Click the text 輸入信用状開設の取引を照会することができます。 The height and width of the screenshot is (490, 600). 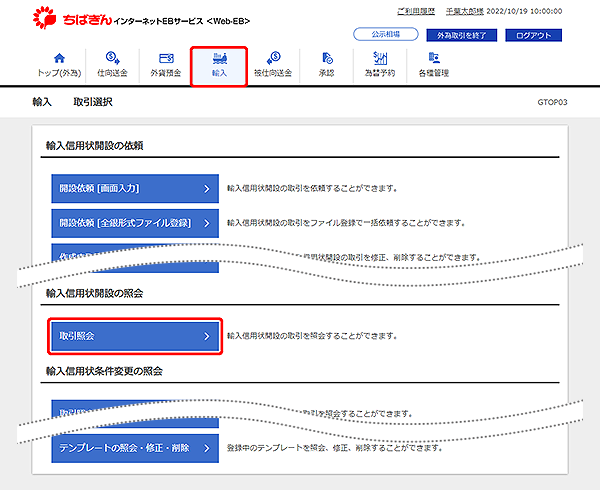coord(312,336)
